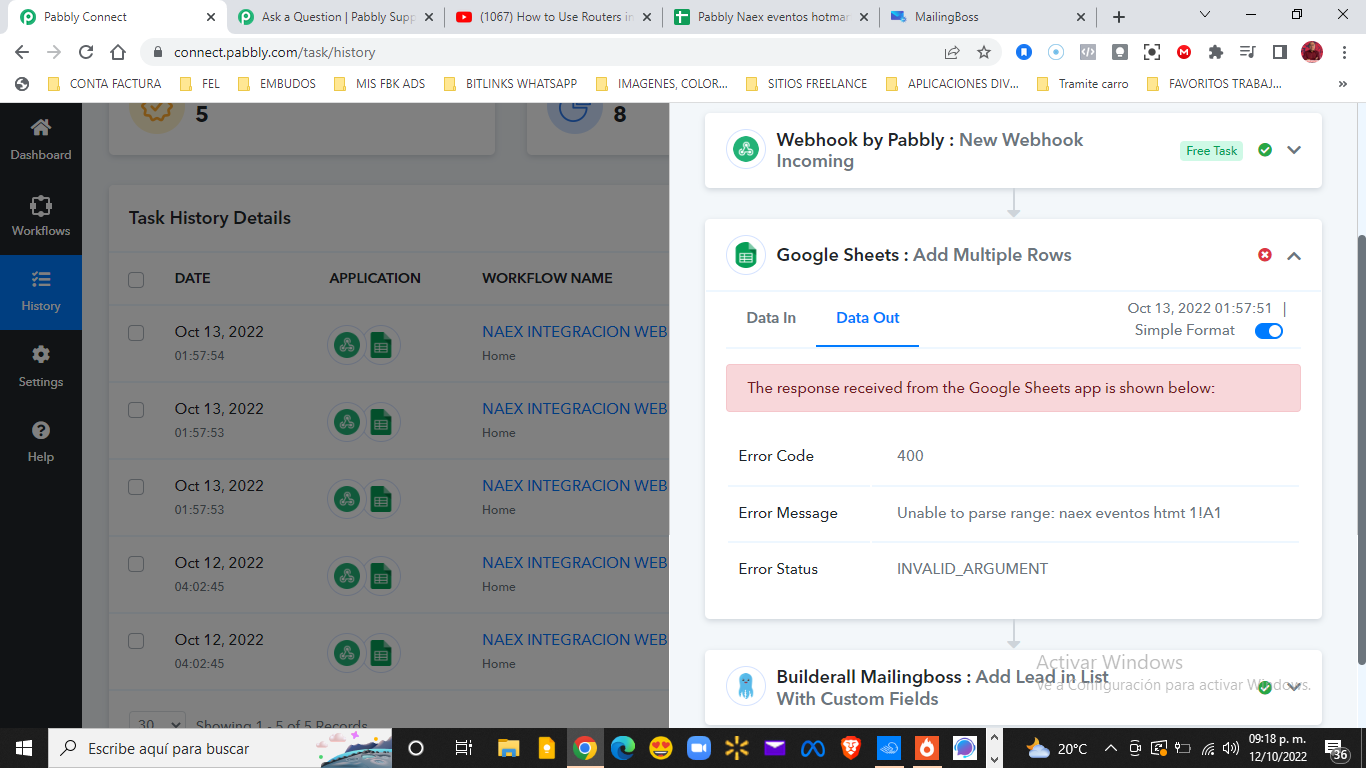The height and width of the screenshot is (768, 1366).
Task: Click the green success check on Webhook step
Action: point(1265,150)
